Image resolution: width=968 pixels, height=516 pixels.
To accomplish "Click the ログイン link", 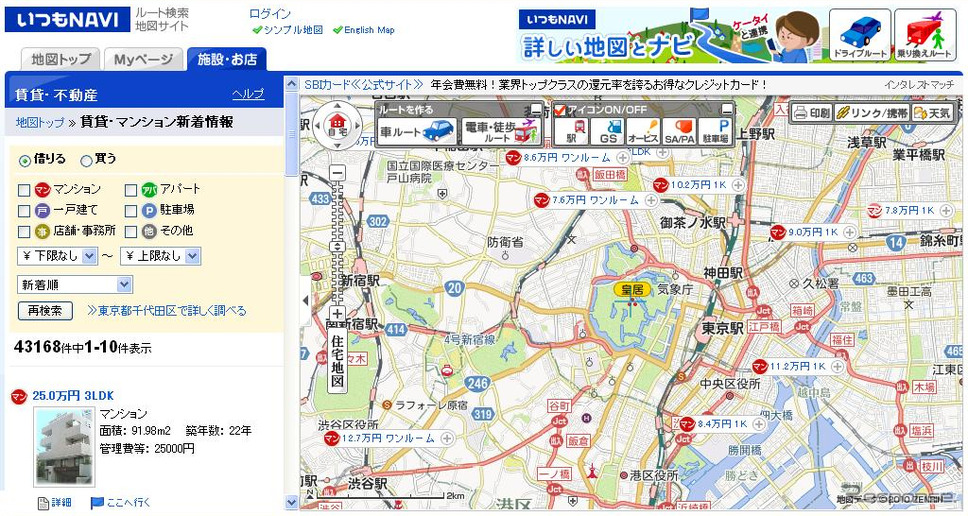I will click(270, 13).
